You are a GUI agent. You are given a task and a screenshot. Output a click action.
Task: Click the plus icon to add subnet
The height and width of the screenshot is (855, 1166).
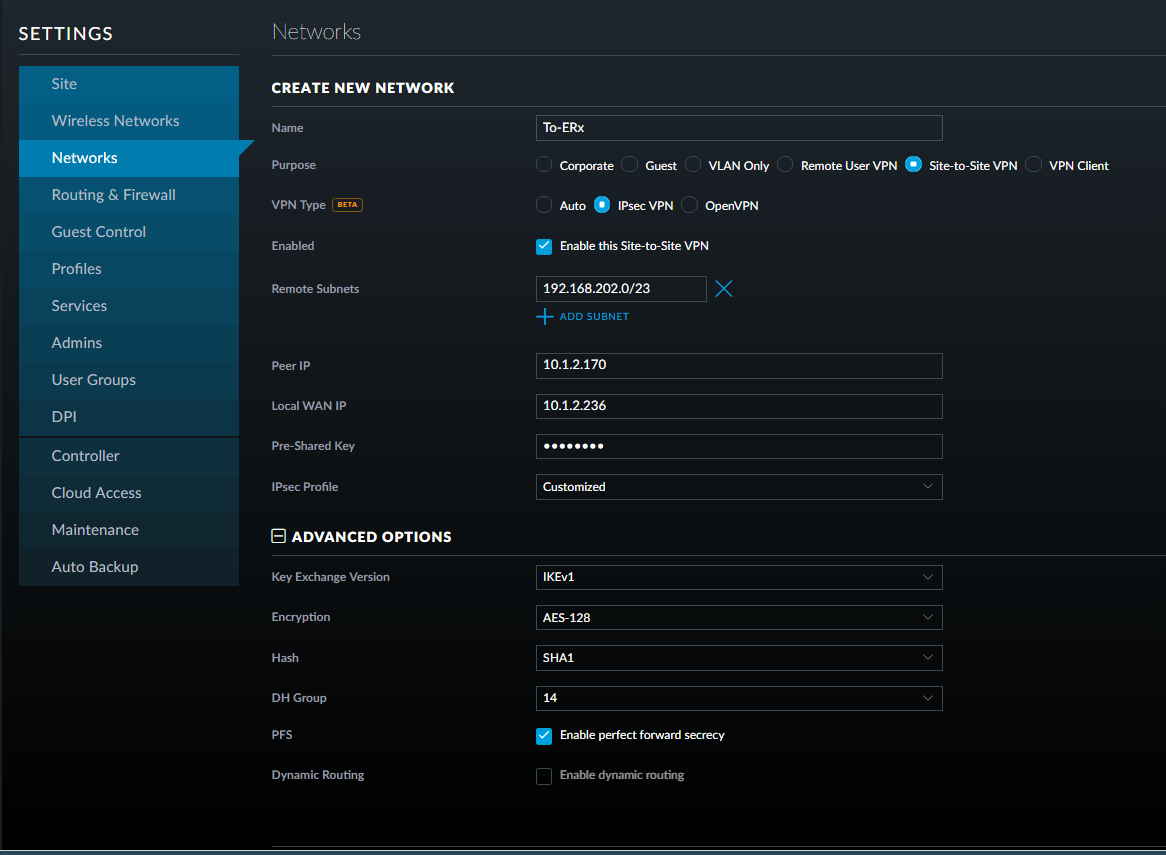(x=544, y=317)
